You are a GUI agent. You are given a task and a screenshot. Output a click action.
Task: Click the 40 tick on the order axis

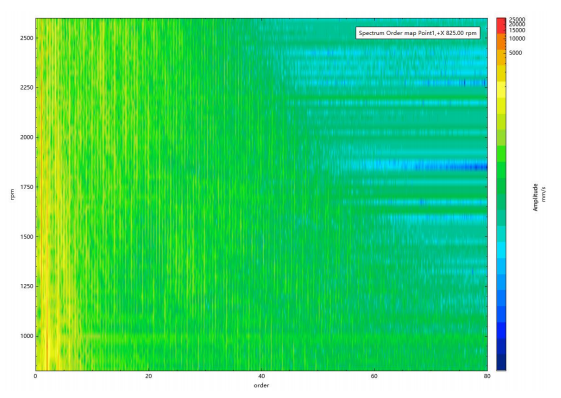tap(261, 376)
